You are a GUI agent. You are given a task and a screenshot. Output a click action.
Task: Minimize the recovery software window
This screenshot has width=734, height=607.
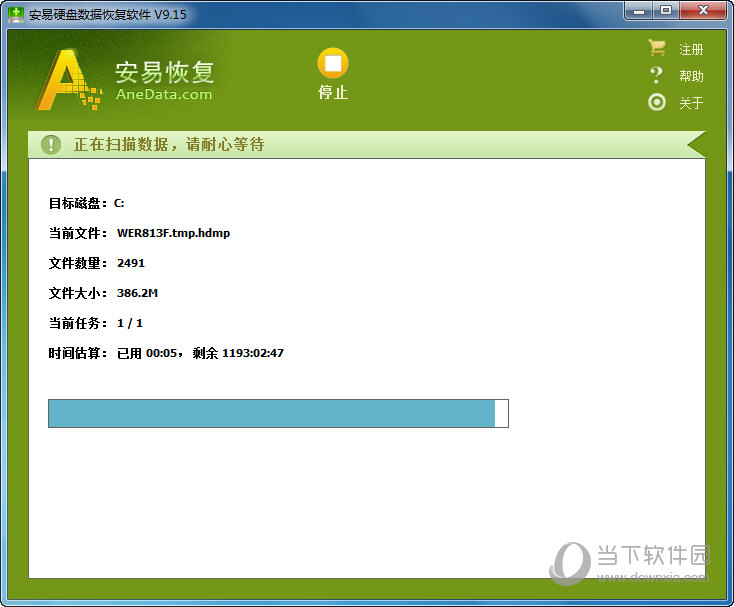pos(639,11)
